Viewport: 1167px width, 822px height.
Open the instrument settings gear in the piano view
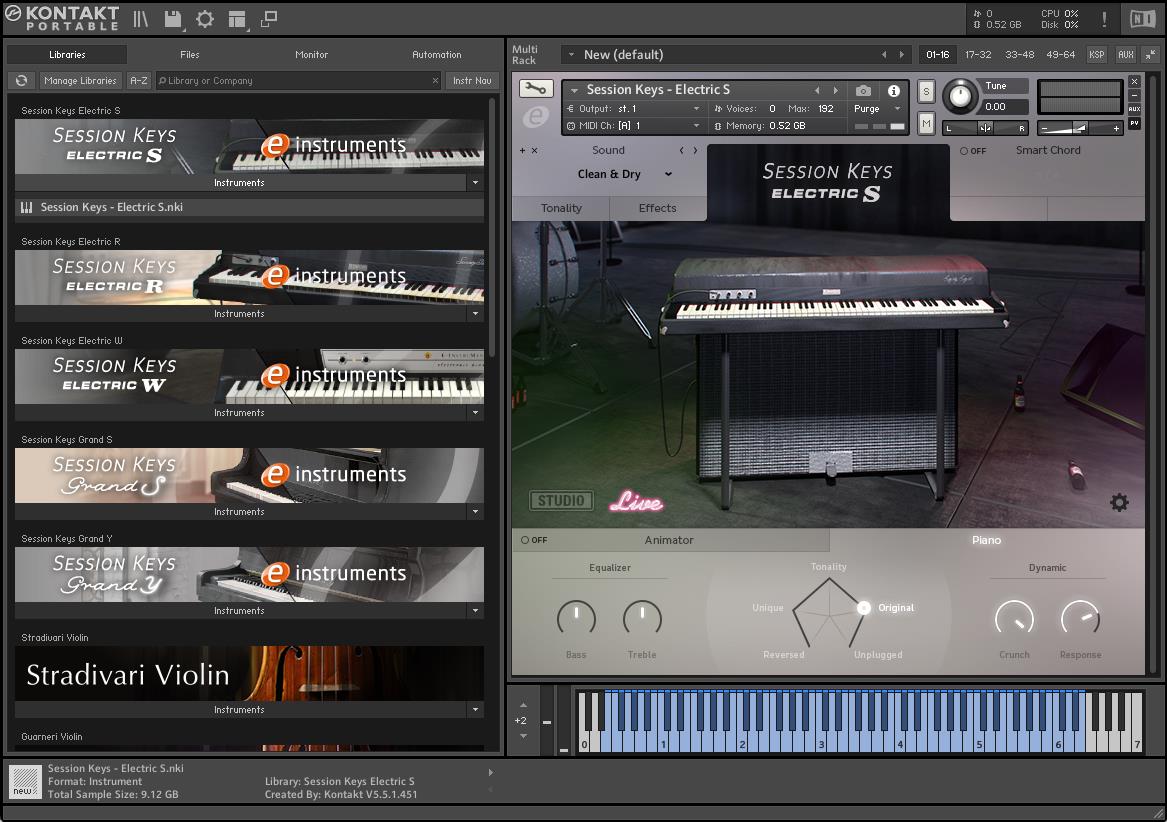tap(1119, 502)
